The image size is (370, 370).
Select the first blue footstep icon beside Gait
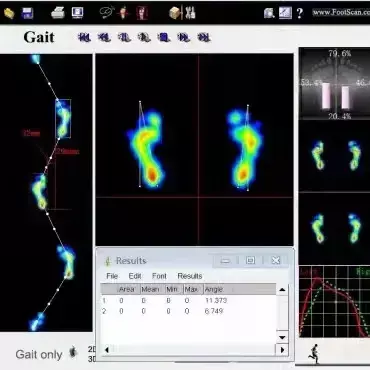pyautogui.click(x=84, y=37)
